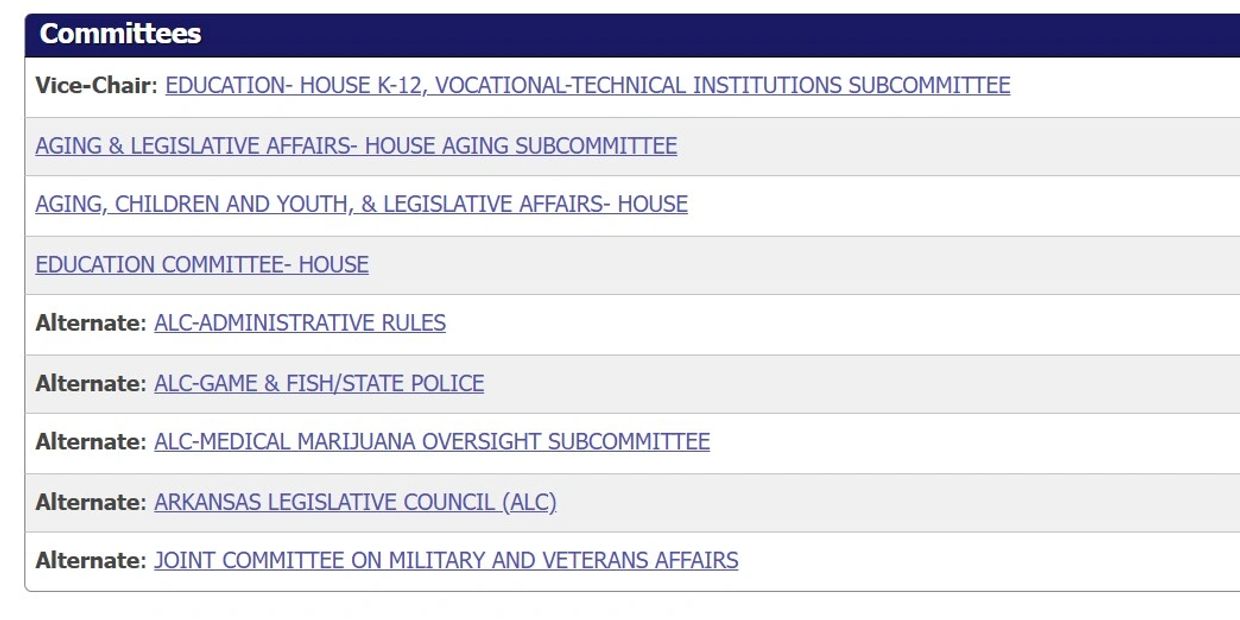
Task: Visit the ALC-ADMINISTRATIVE RULES committee page
Action: coord(300,323)
